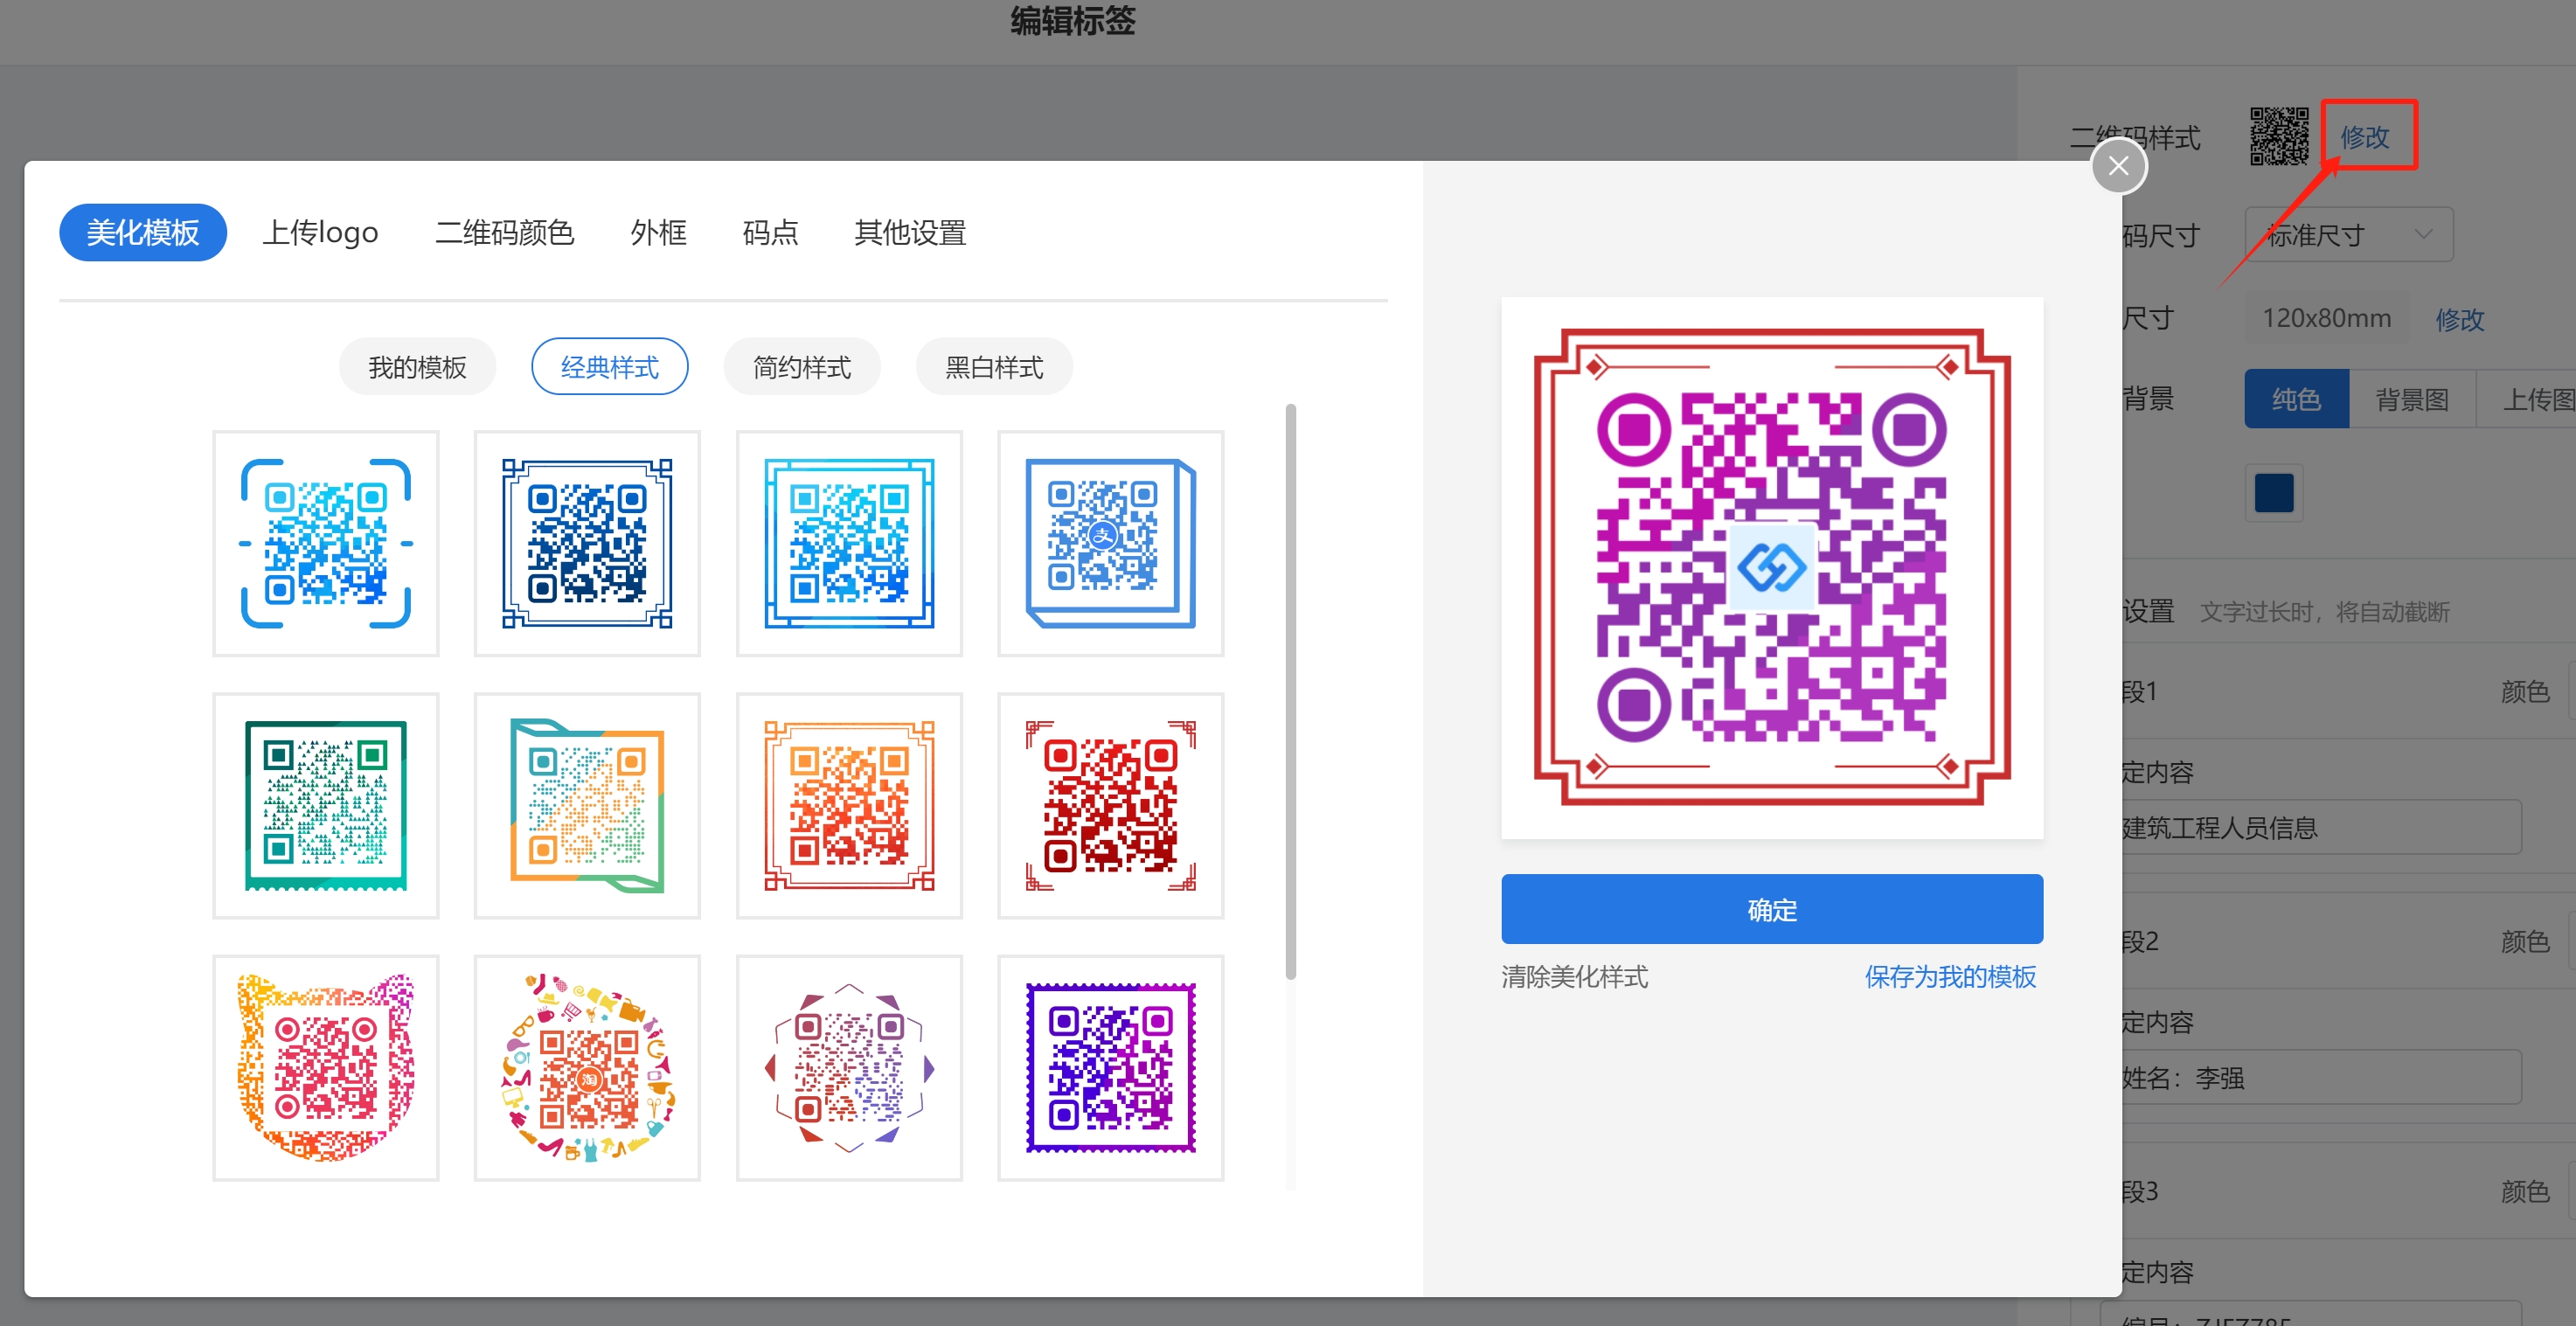
Task: Click the 确定 confirm button
Action: (1772, 909)
